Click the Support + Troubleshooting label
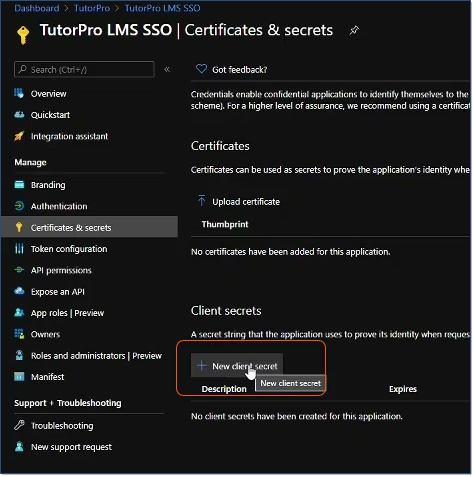The image size is (474, 477). [68, 403]
